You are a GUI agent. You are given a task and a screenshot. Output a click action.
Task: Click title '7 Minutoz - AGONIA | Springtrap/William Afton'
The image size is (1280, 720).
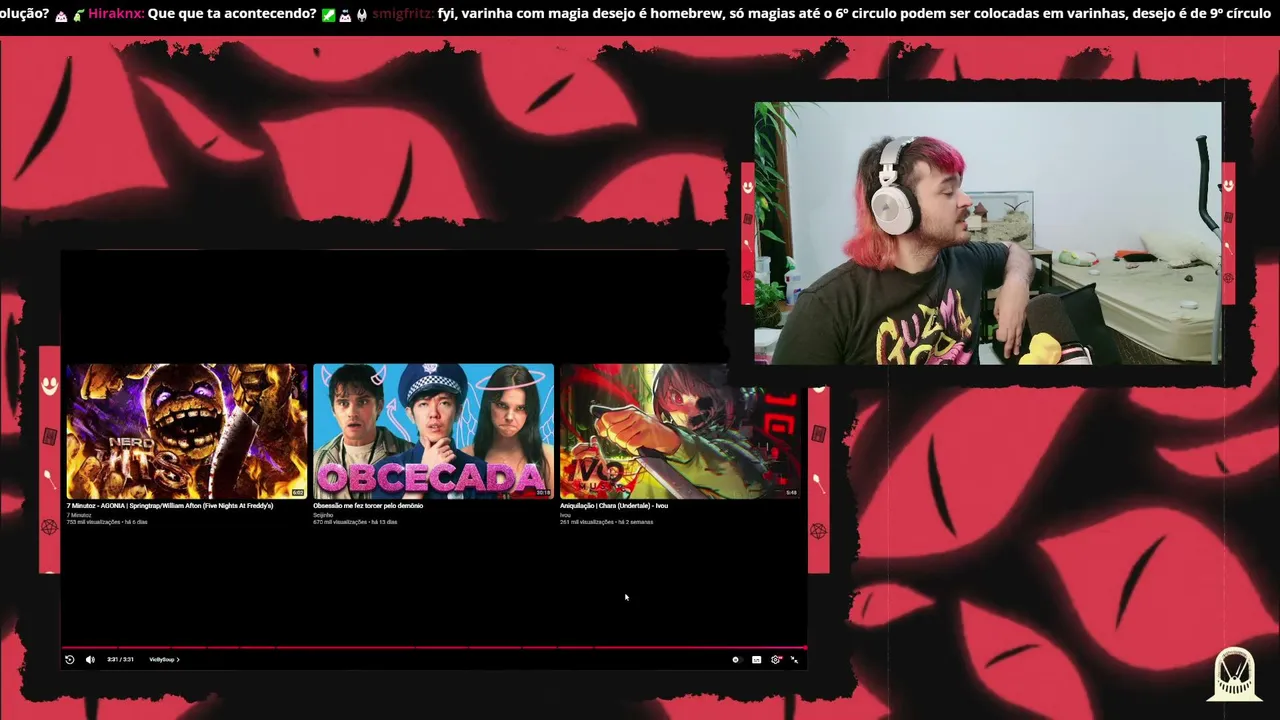[x=170, y=506]
